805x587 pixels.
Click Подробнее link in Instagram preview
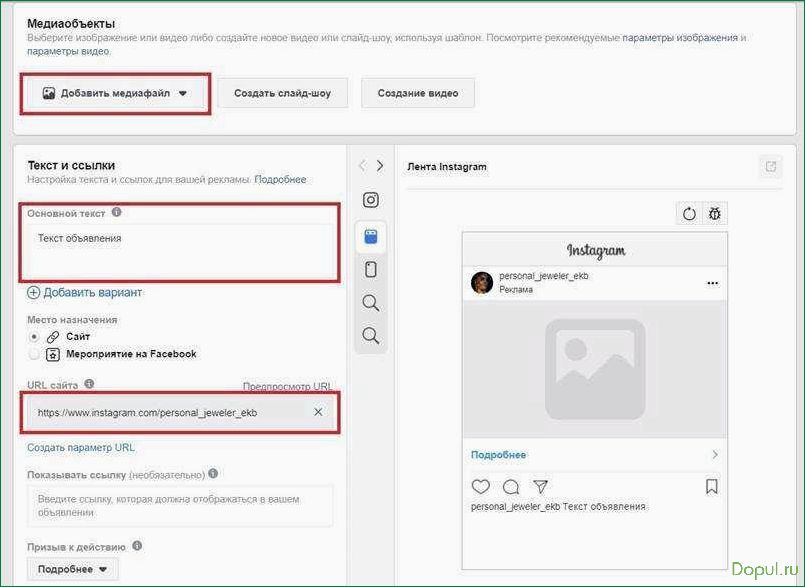tap(499, 455)
